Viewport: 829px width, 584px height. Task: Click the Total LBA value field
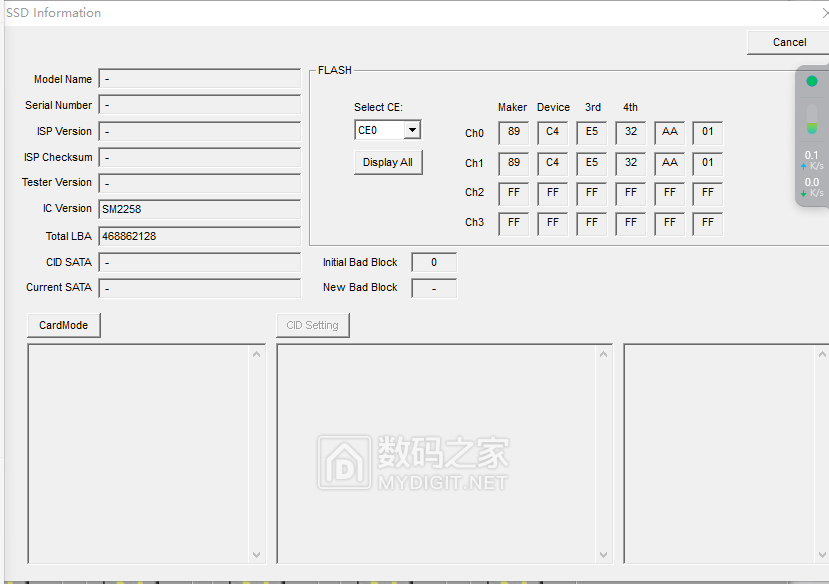[x=199, y=237]
